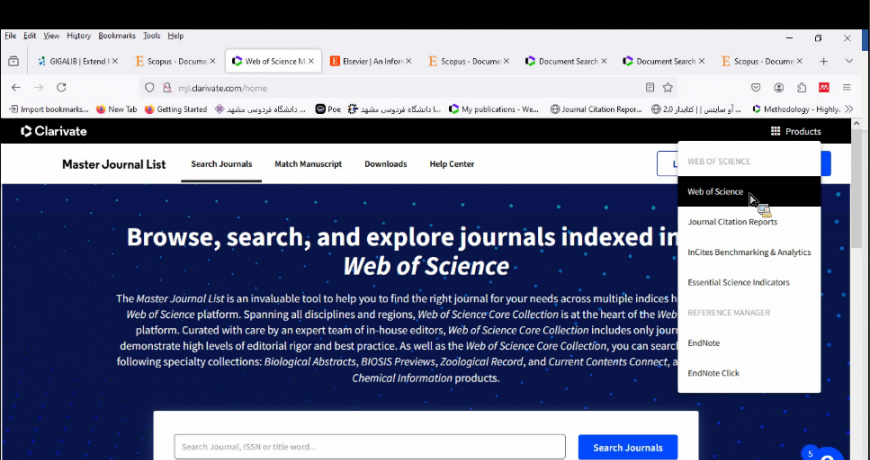Open the Help menu

tap(175, 36)
